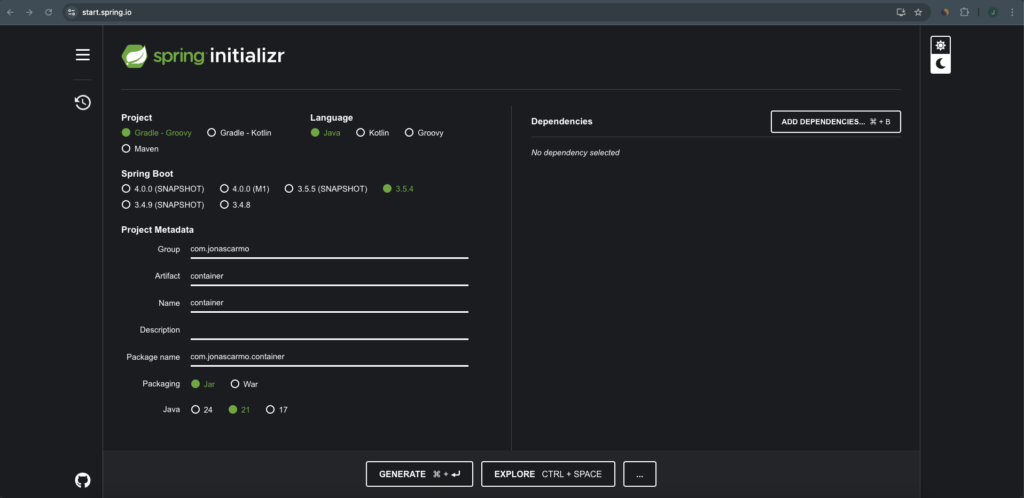Reload the page in browser
Screen dimensions: 1024x498
click(48, 12)
